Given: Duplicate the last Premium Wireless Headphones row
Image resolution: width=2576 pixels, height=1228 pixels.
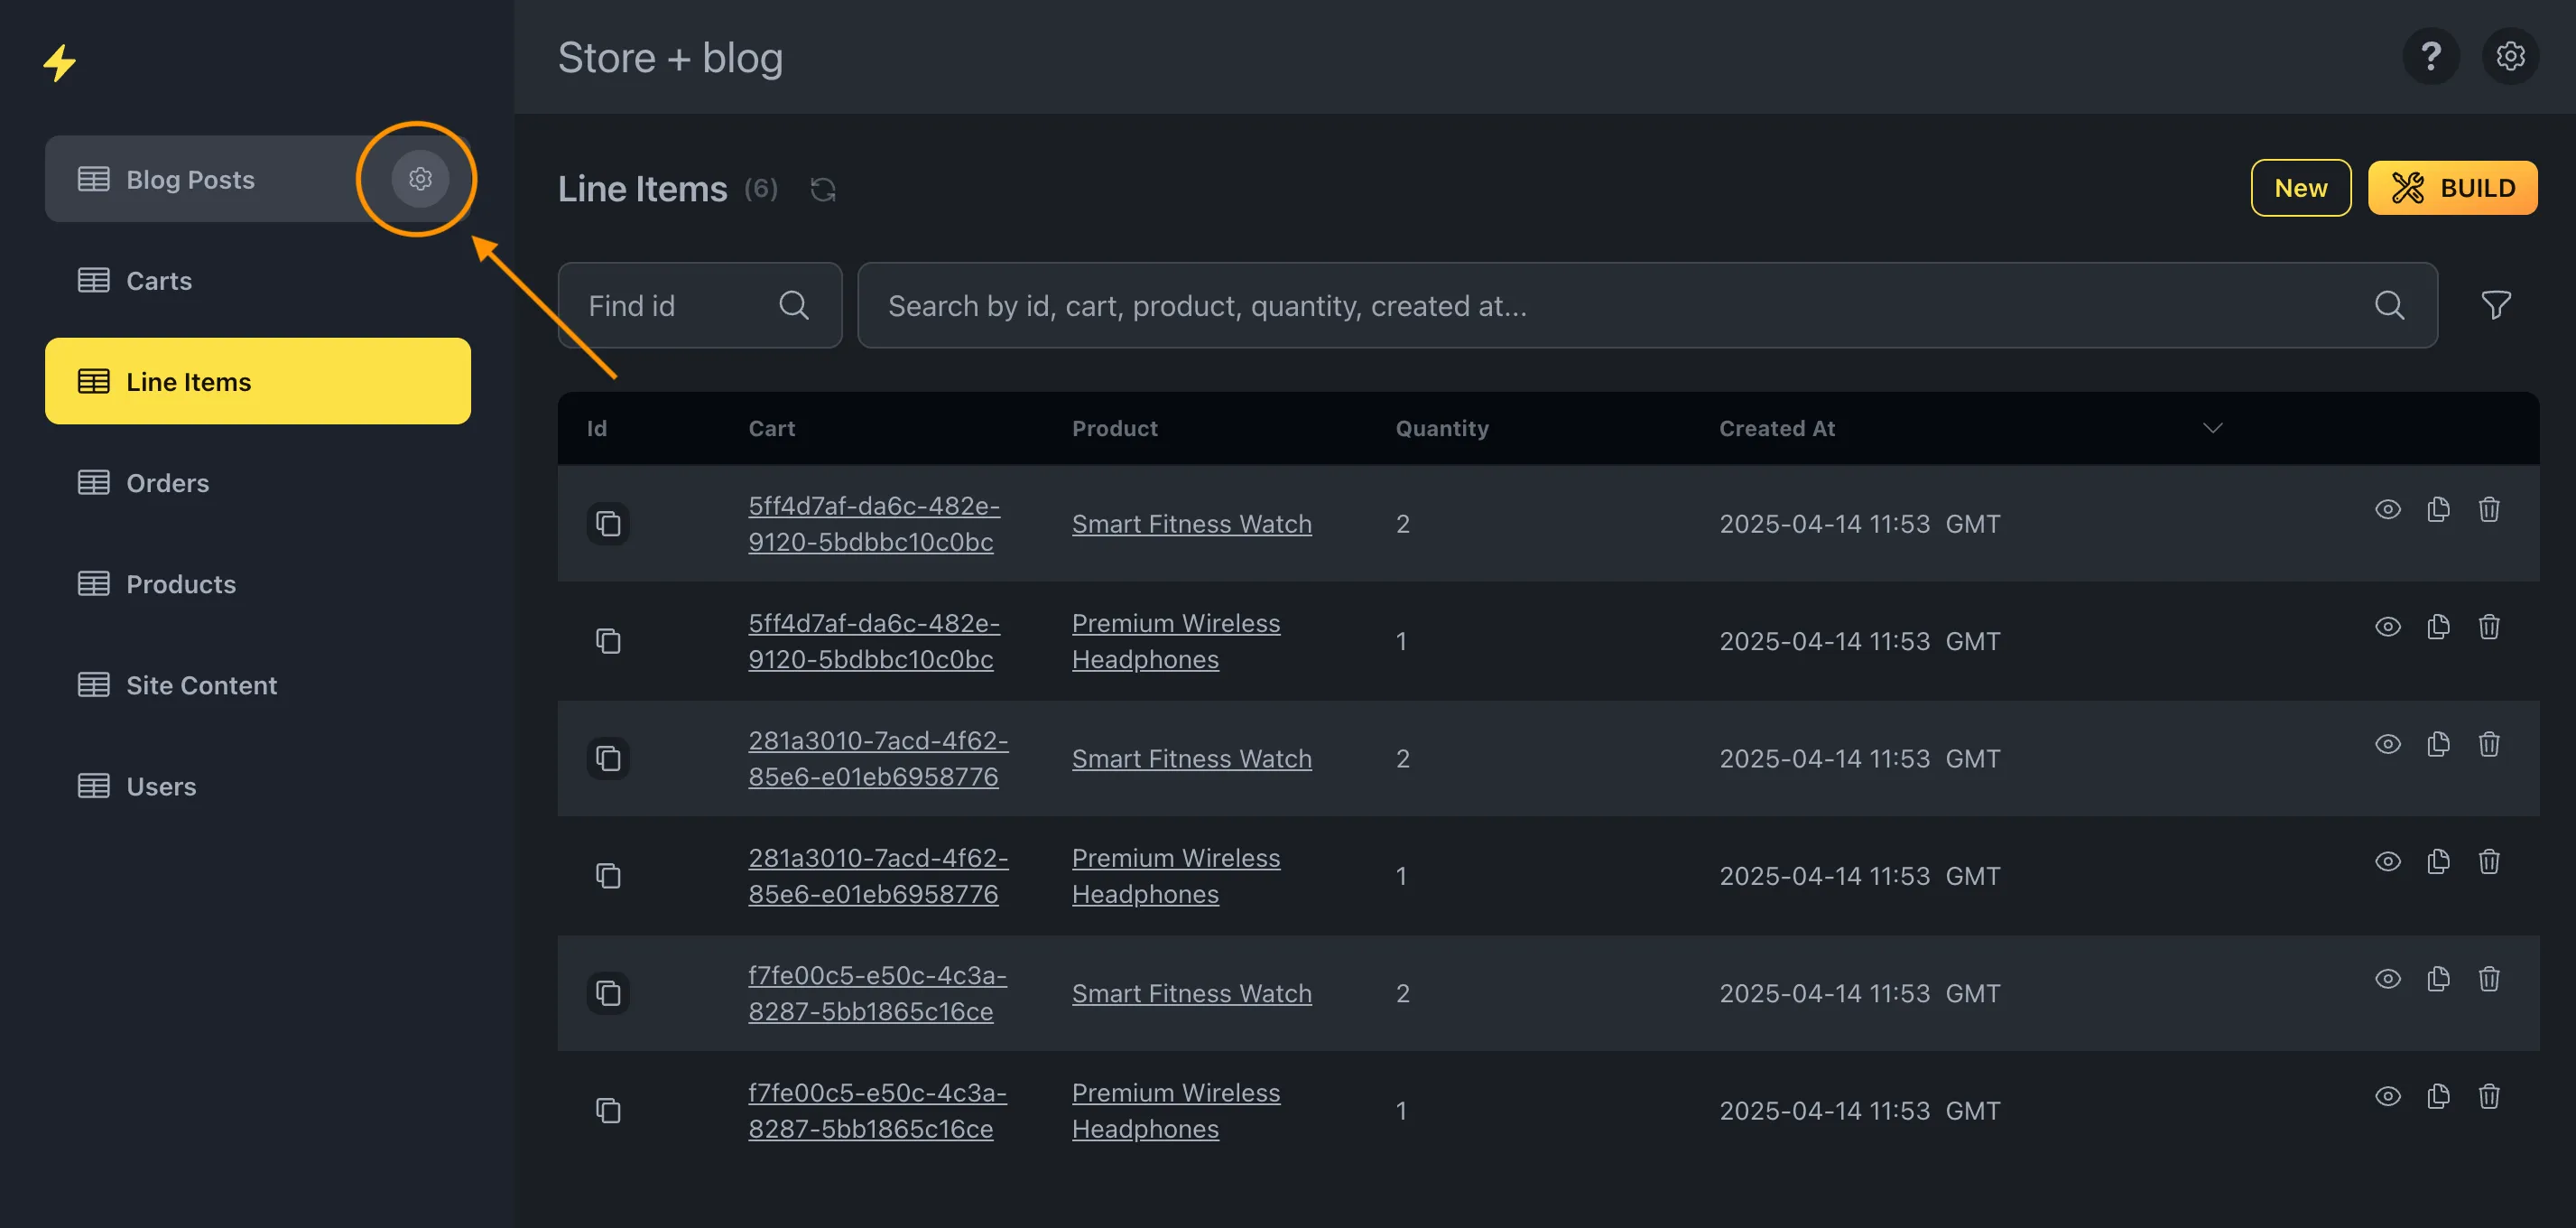Looking at the screenshot, I should (x=2438, y=1096).
